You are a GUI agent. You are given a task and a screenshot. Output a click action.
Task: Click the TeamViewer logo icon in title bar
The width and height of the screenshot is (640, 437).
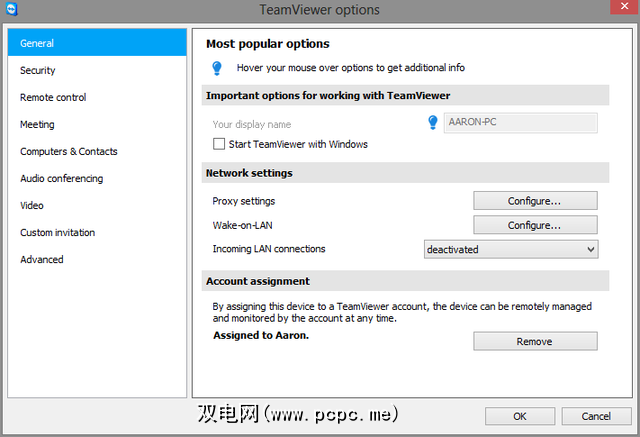coord(13,10)
